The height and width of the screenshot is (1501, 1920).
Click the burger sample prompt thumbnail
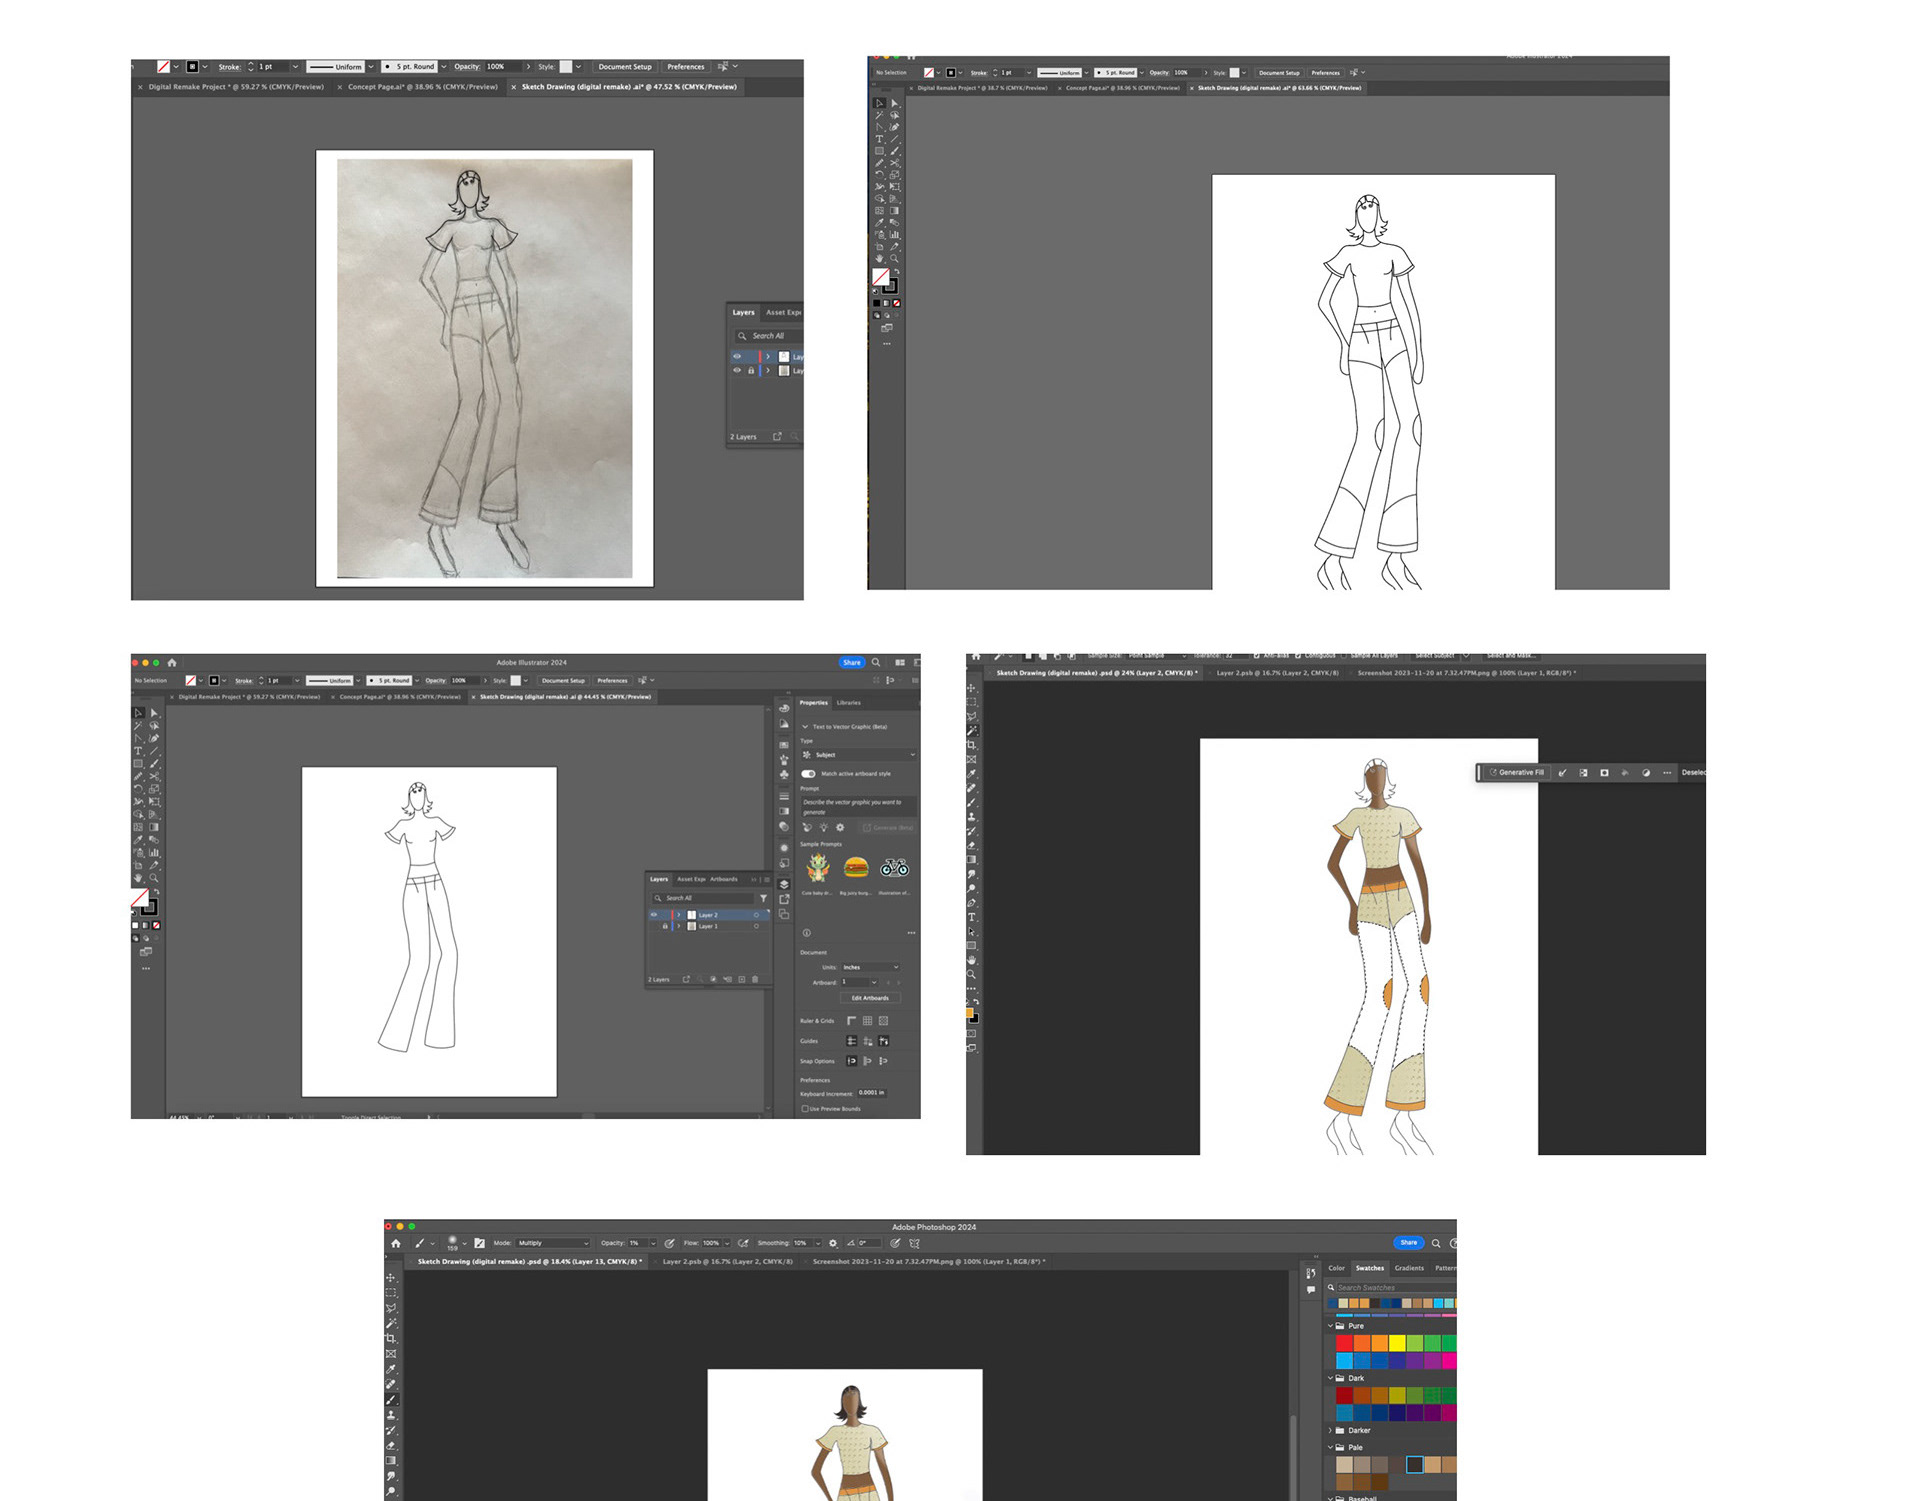(x=856, y=867)
